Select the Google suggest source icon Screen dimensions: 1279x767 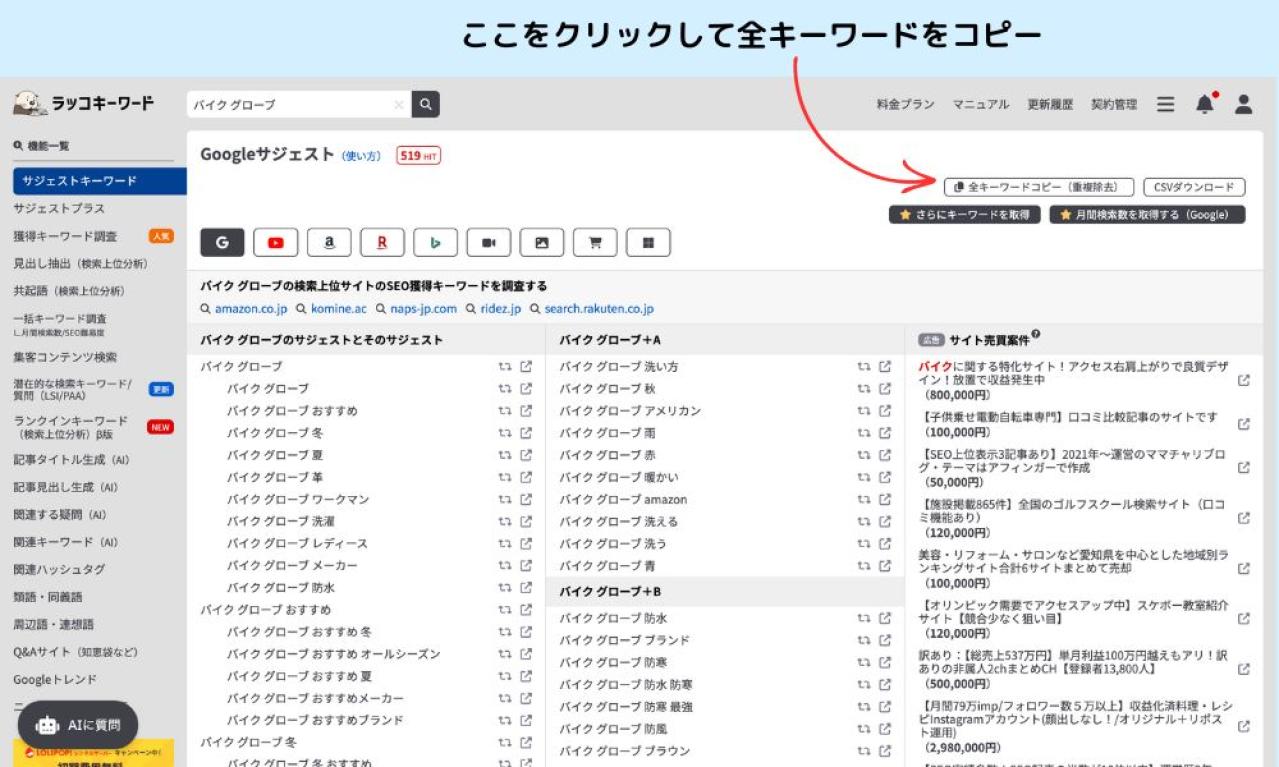[x=222, y=242]
